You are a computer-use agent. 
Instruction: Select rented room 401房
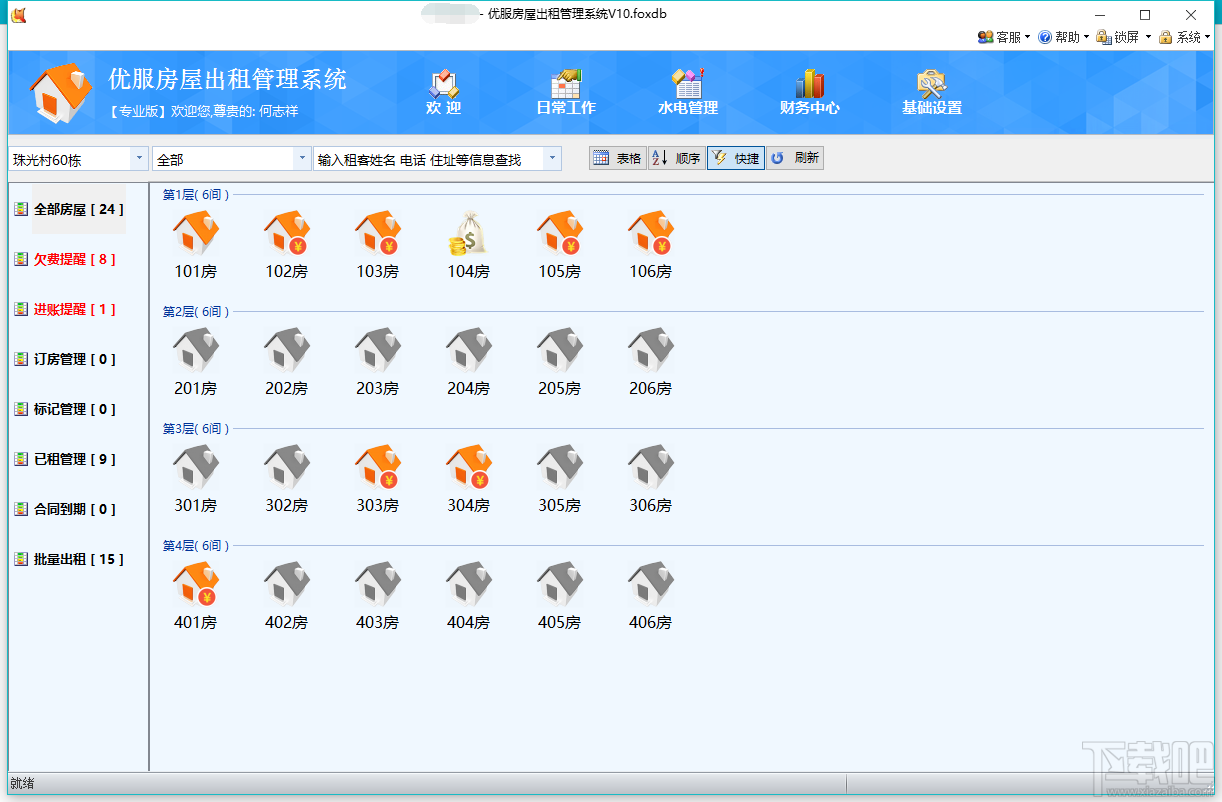click(195, 584)
